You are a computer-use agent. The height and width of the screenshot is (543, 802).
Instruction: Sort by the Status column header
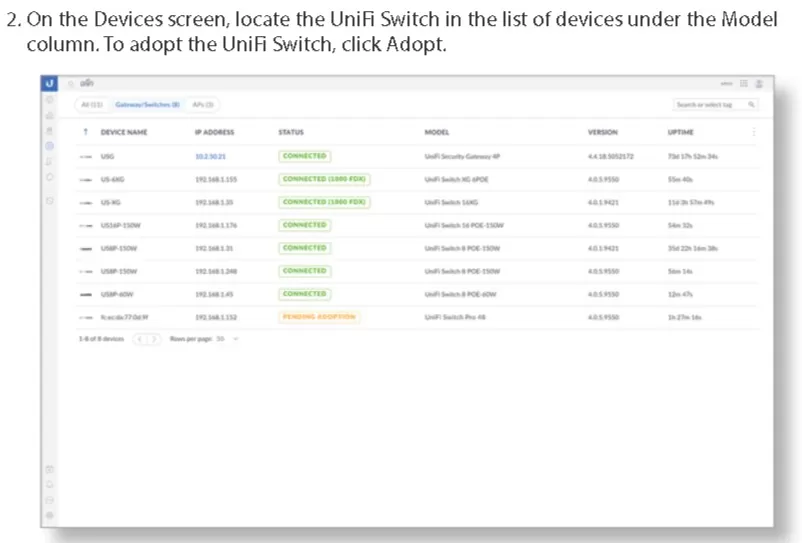(x=291, y=132)
